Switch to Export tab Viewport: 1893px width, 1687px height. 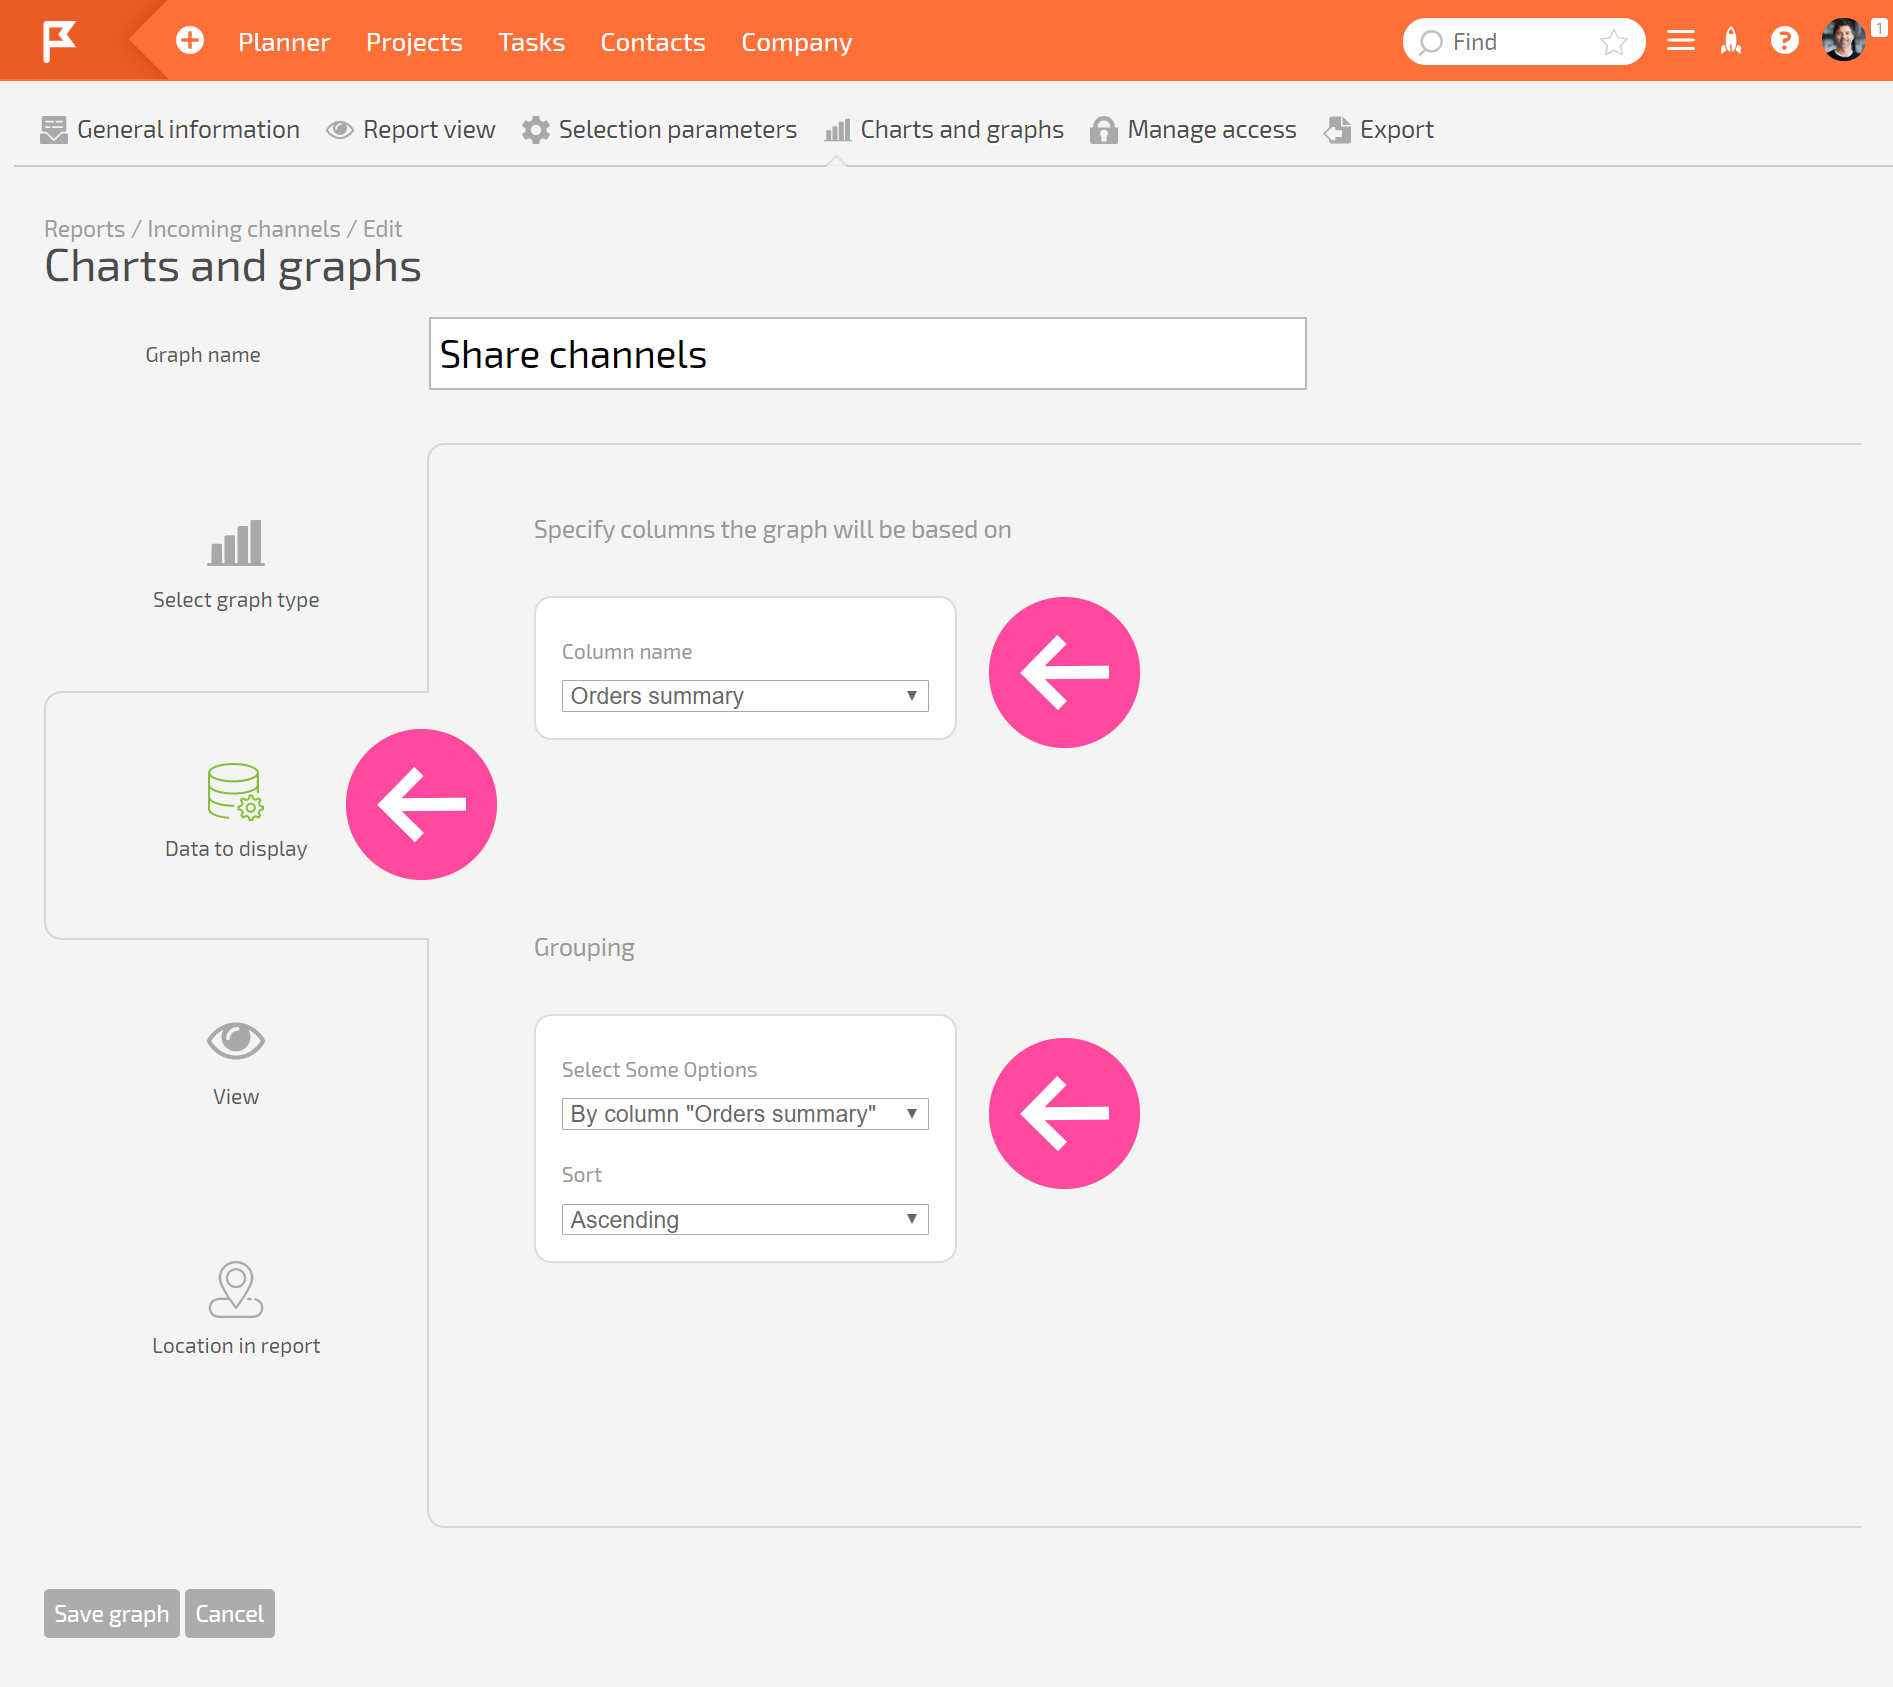coord(1379,130)
